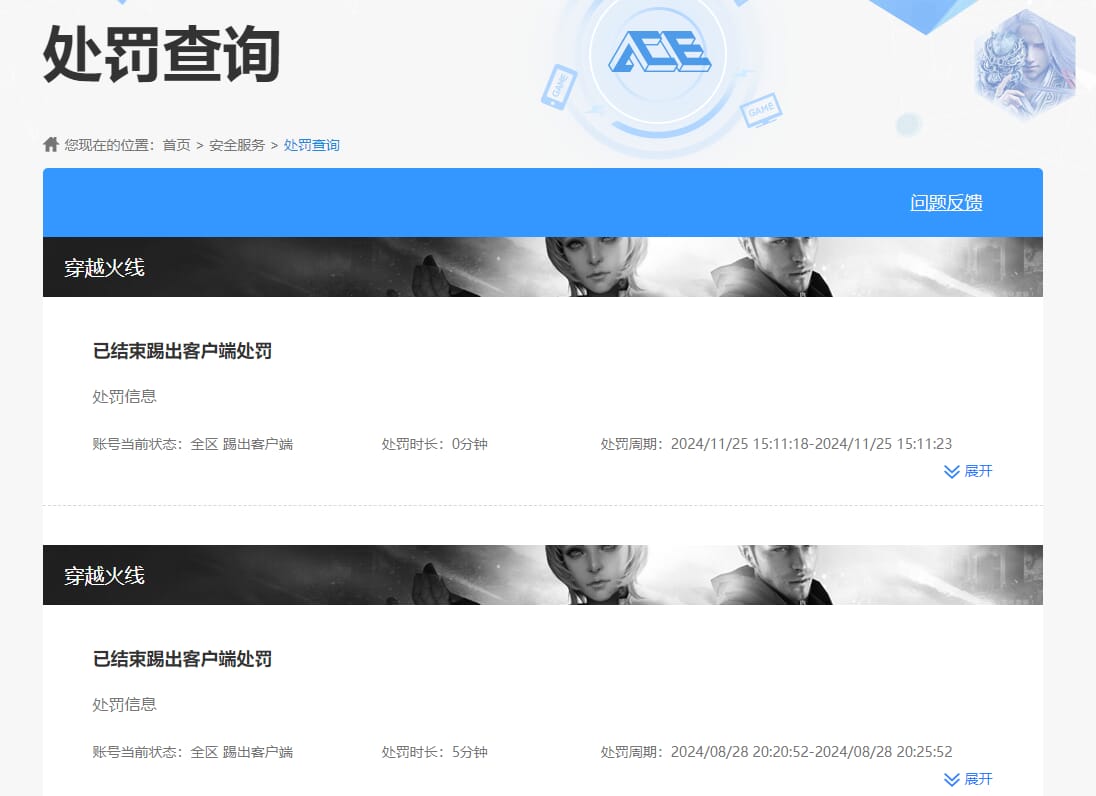This screenshot has width=1096, height=796.
Task: Expand the 2024/08/28 punishment record with 展开
Action: tap(968, 779)
